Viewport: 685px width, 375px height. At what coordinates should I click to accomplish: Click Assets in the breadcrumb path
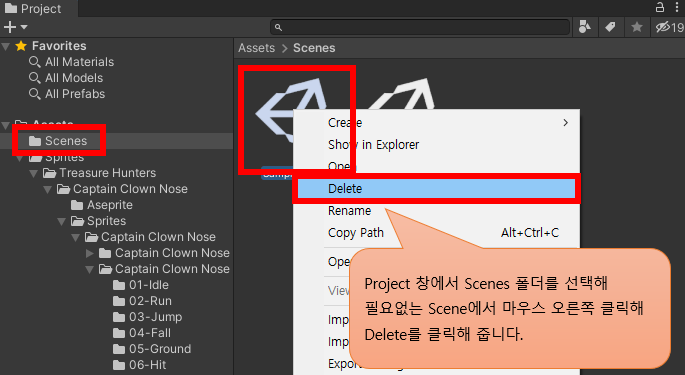point(256,48)
